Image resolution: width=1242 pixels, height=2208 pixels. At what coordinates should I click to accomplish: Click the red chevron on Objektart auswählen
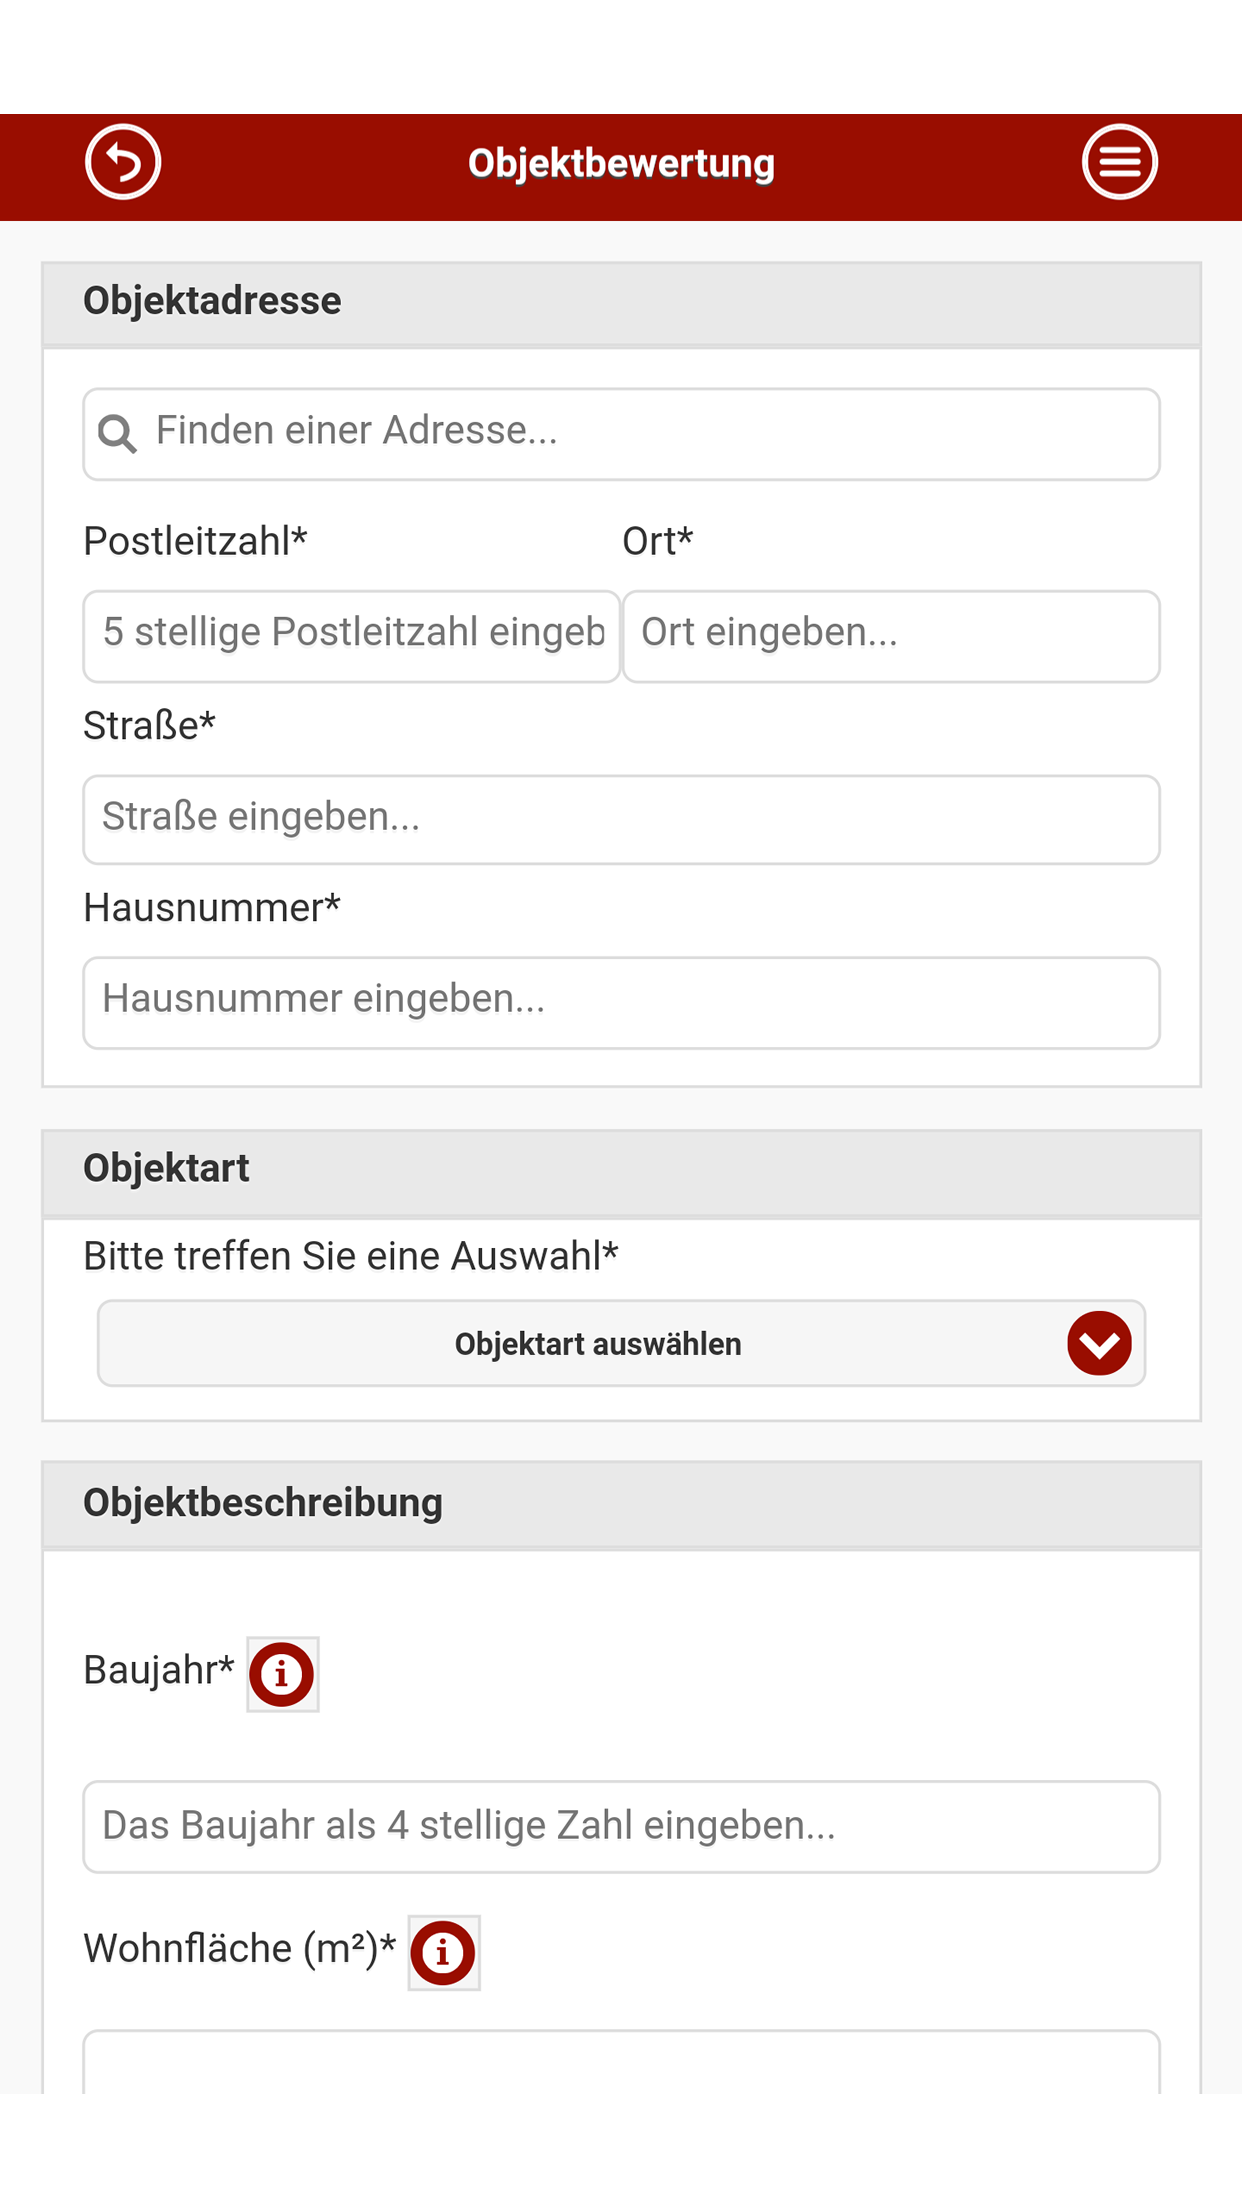click(x=1099, y=1343)
